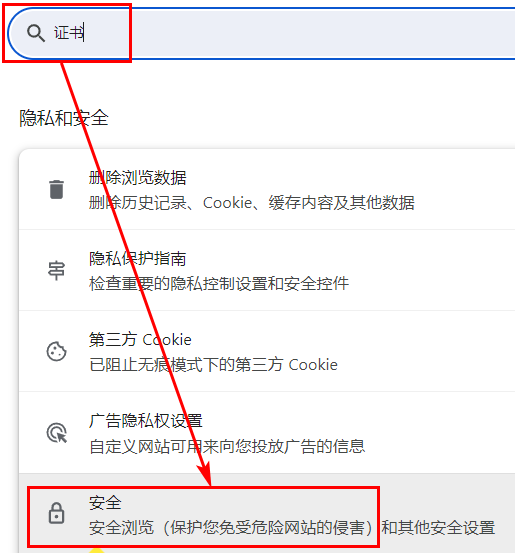Open the 安全 settings entry
515x553 pixels.
point(267,514)
